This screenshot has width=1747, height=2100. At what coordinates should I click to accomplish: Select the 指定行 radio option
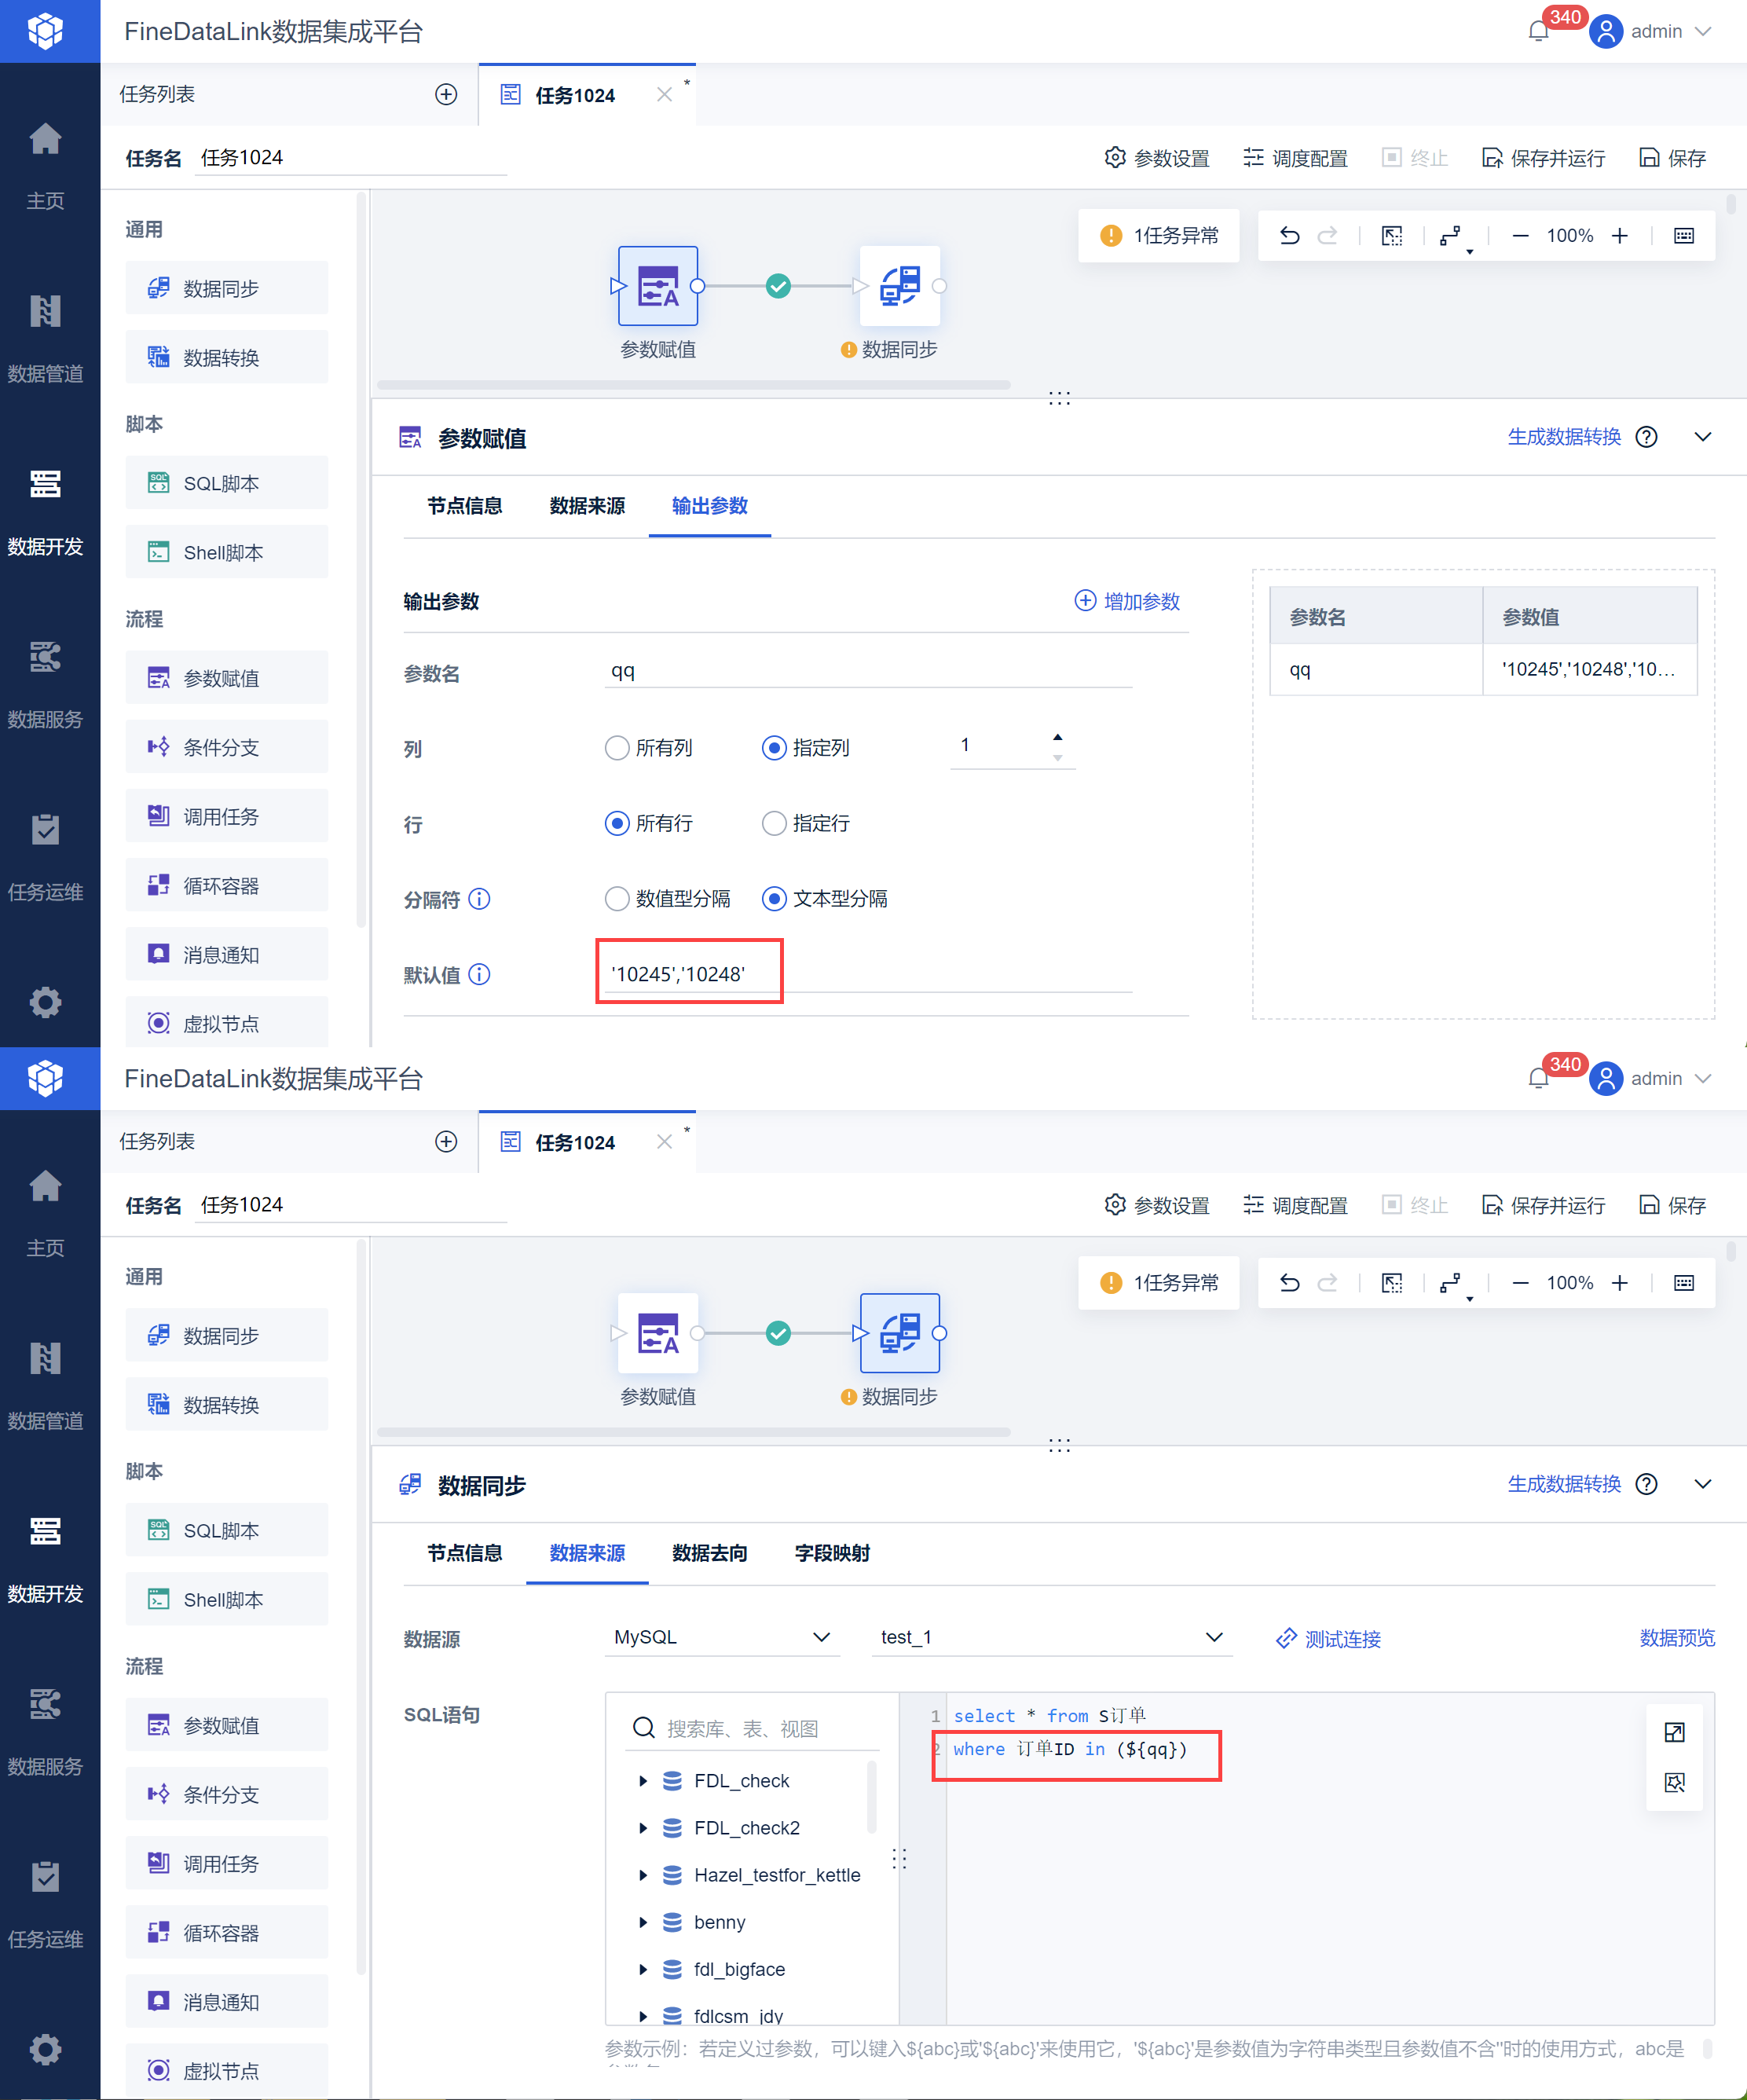click(774, 823)
